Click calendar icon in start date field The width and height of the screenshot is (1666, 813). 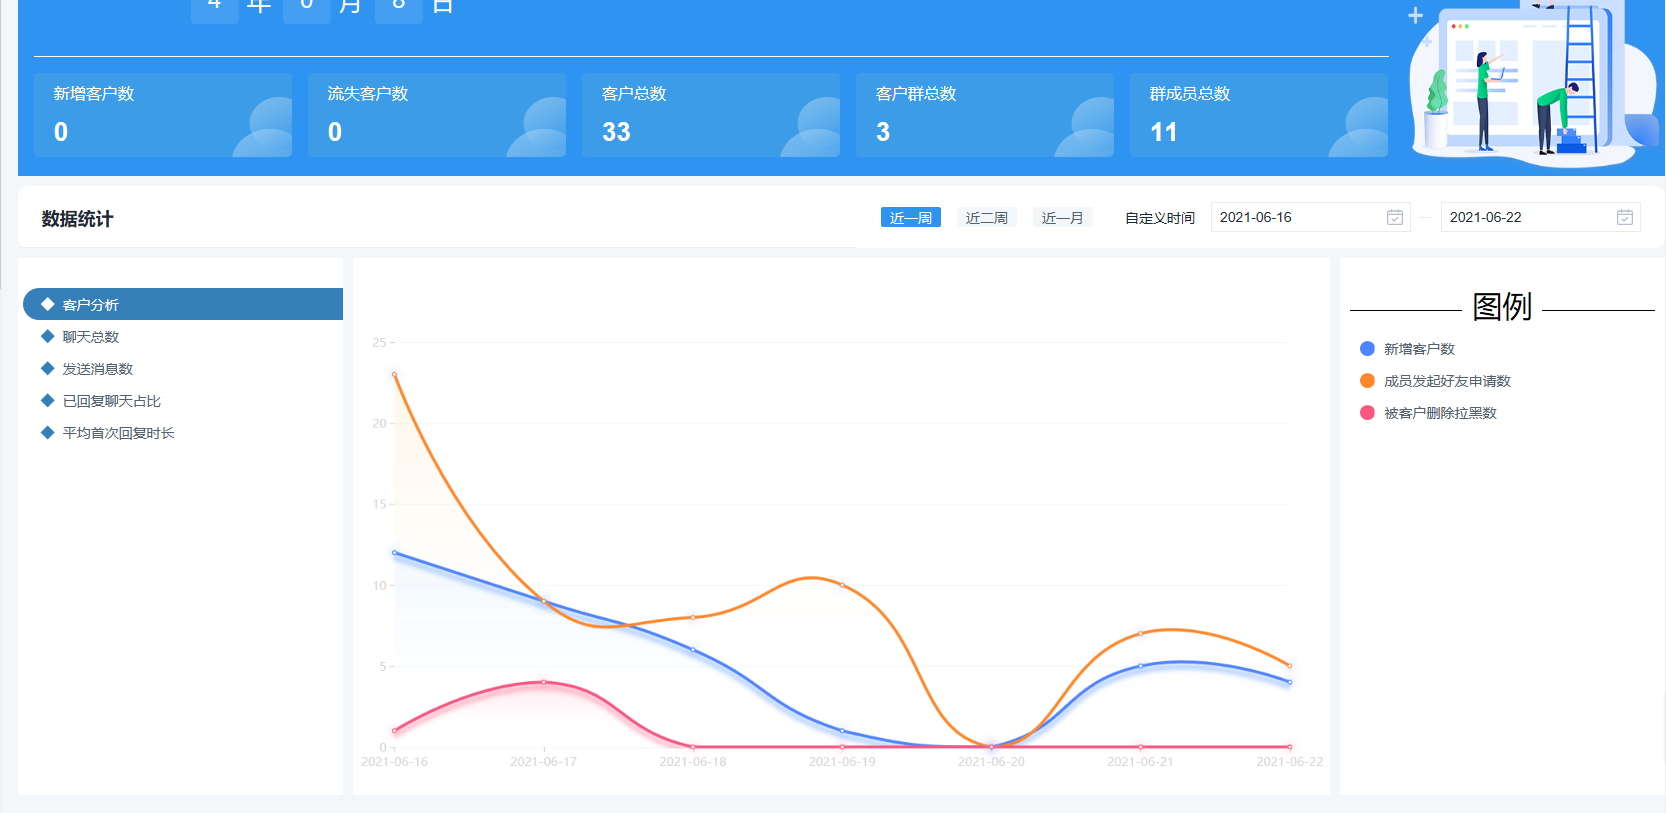point(1394,217)
